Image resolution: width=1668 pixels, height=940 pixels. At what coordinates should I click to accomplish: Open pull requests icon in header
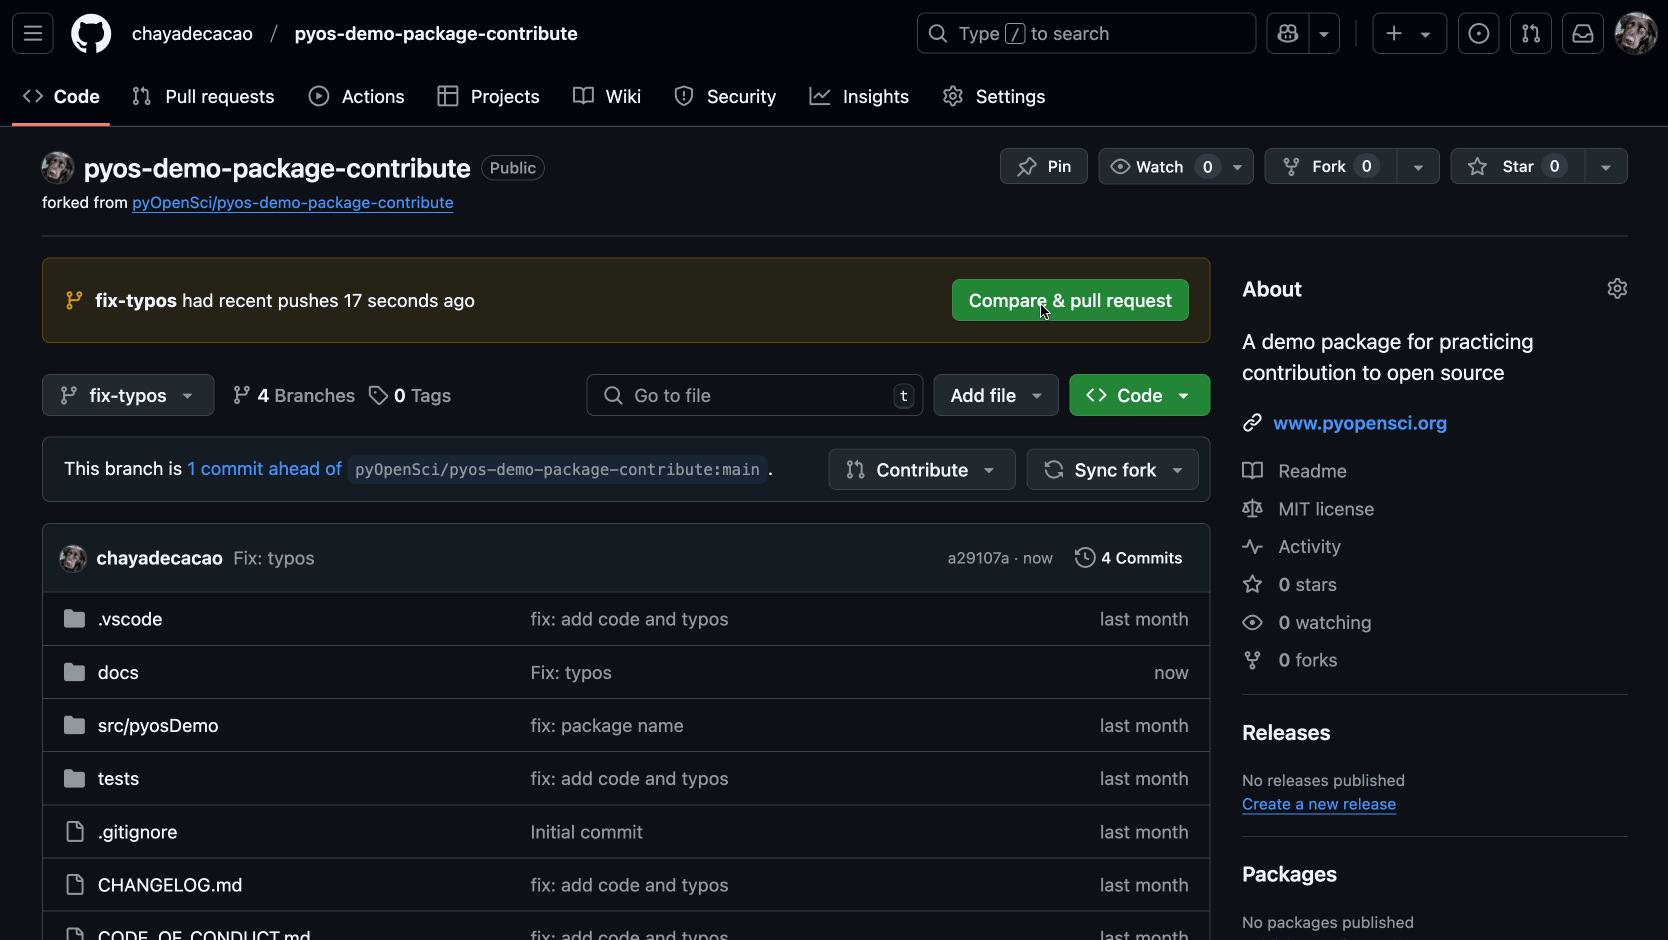1531,34
